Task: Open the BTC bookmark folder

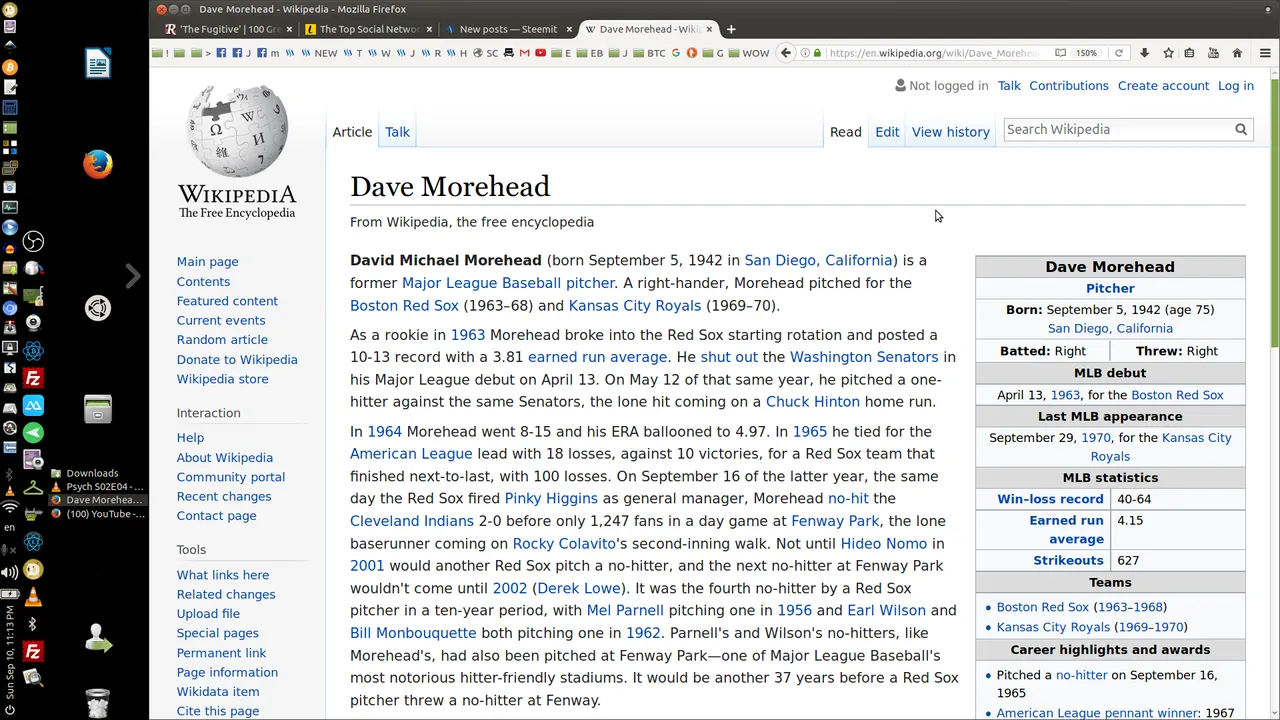Action: point(648,53)
